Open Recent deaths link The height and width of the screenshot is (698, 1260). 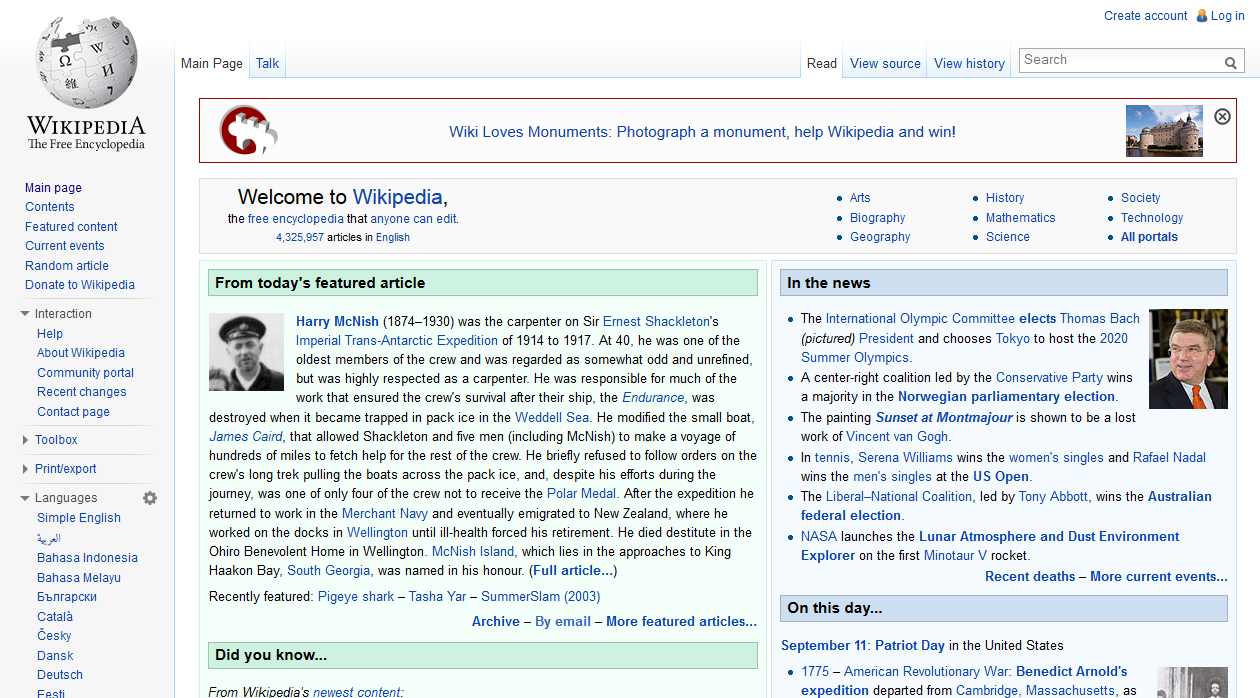[x=1030, y=577]
